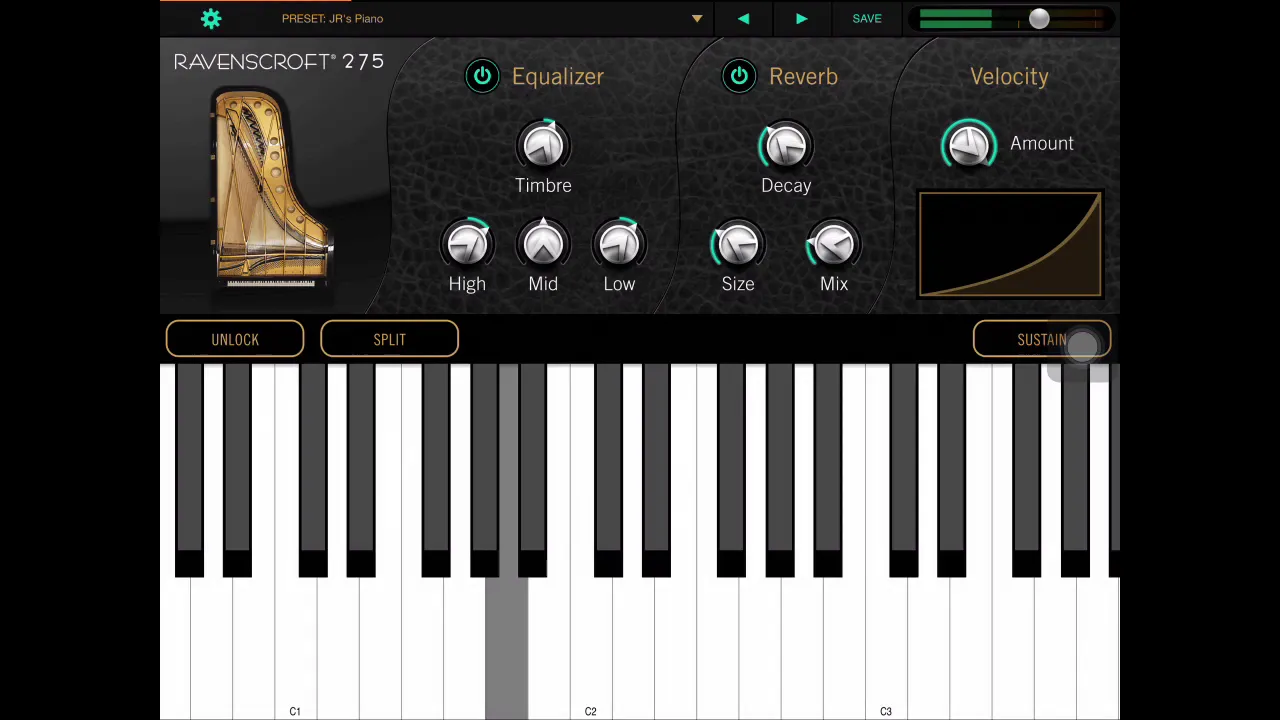Open the preset dropdown arrow

pos(697,19)
